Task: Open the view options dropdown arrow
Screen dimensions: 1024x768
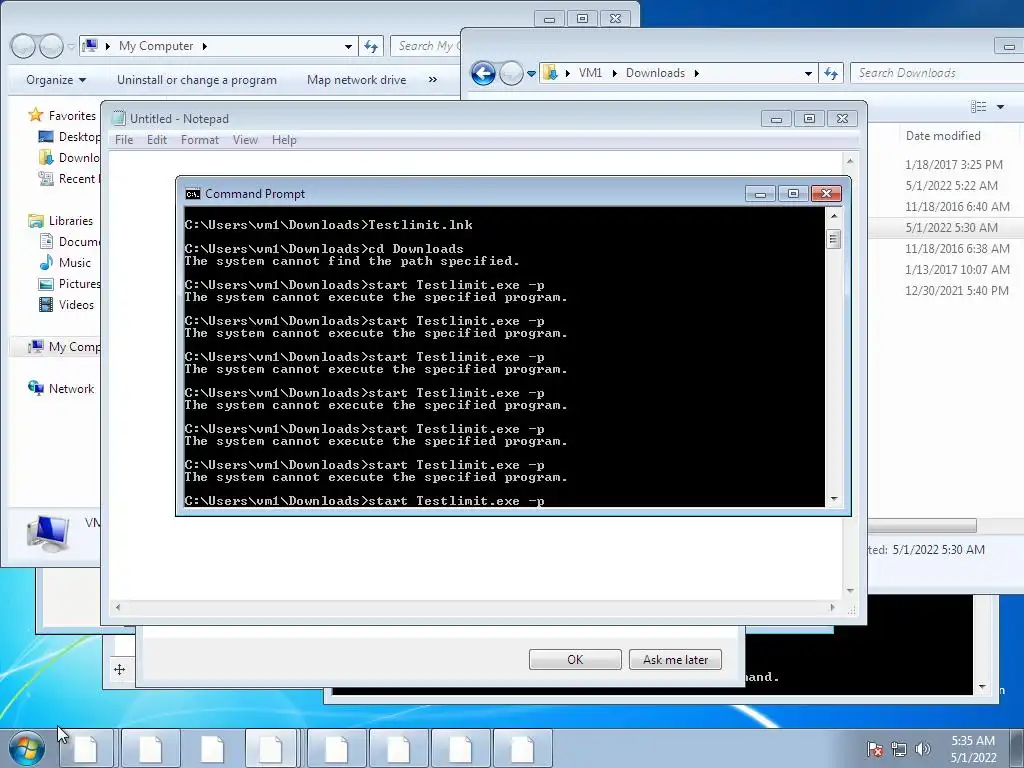Action: click(1000, 106)
